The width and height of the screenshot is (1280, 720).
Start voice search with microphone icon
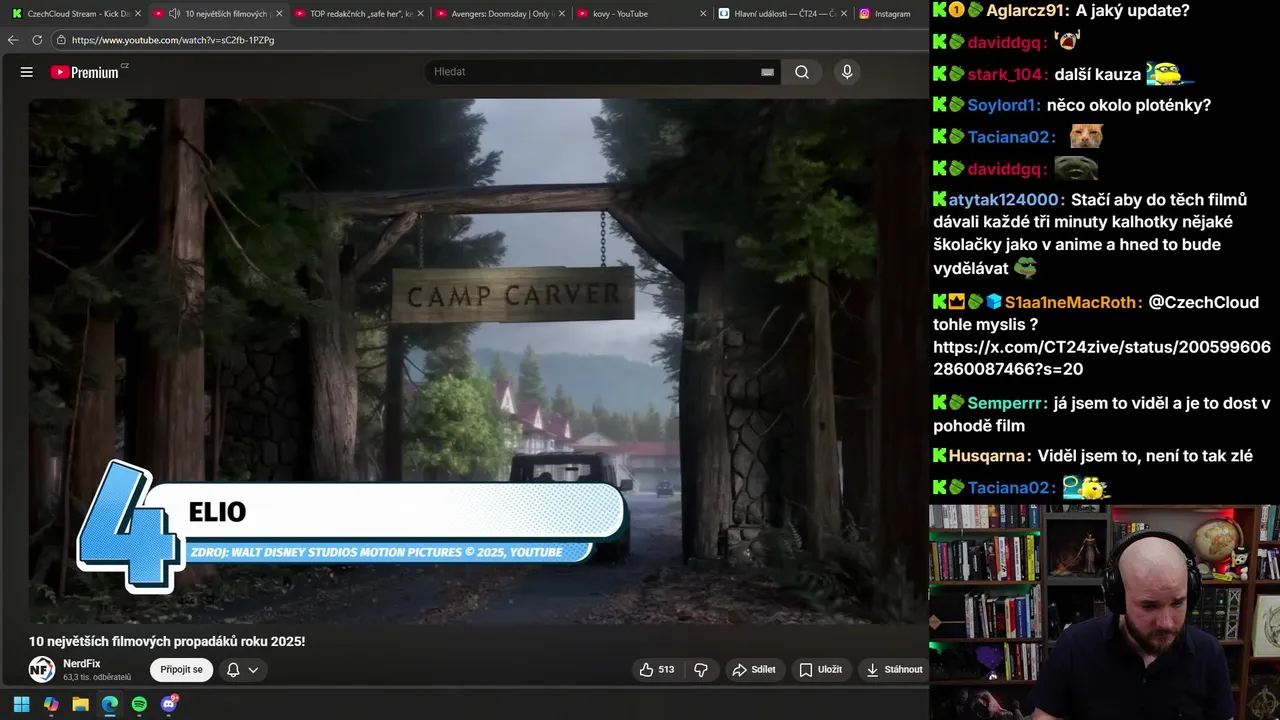pyautogui.click(x=847, y=72)
